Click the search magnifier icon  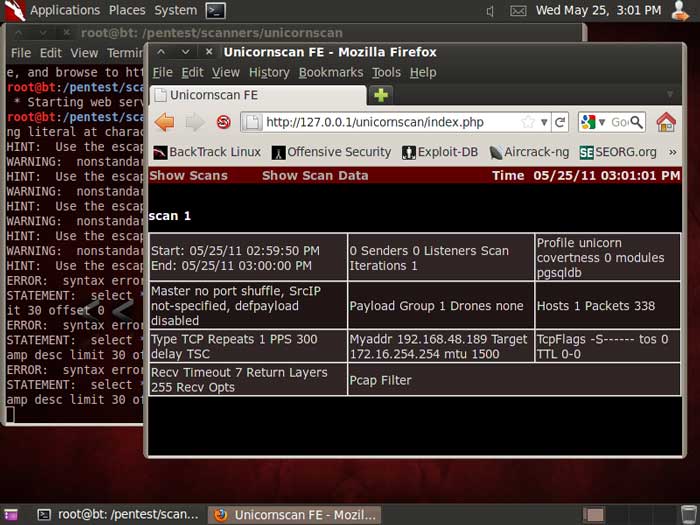[x=637, y=122]
